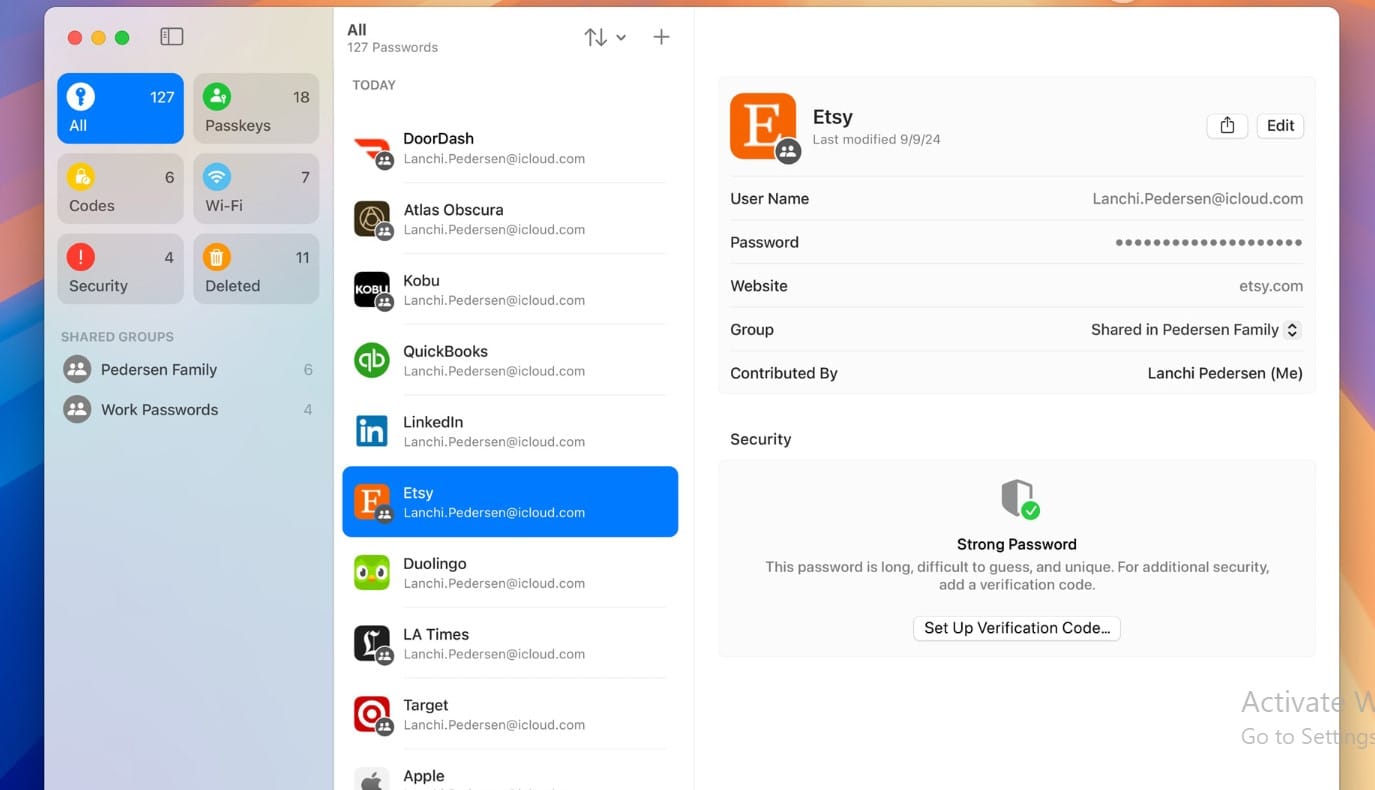Viewport: 1375px width, 790px height.
Task: Click the Deleted trash icon
Action: tap(217, 257)
